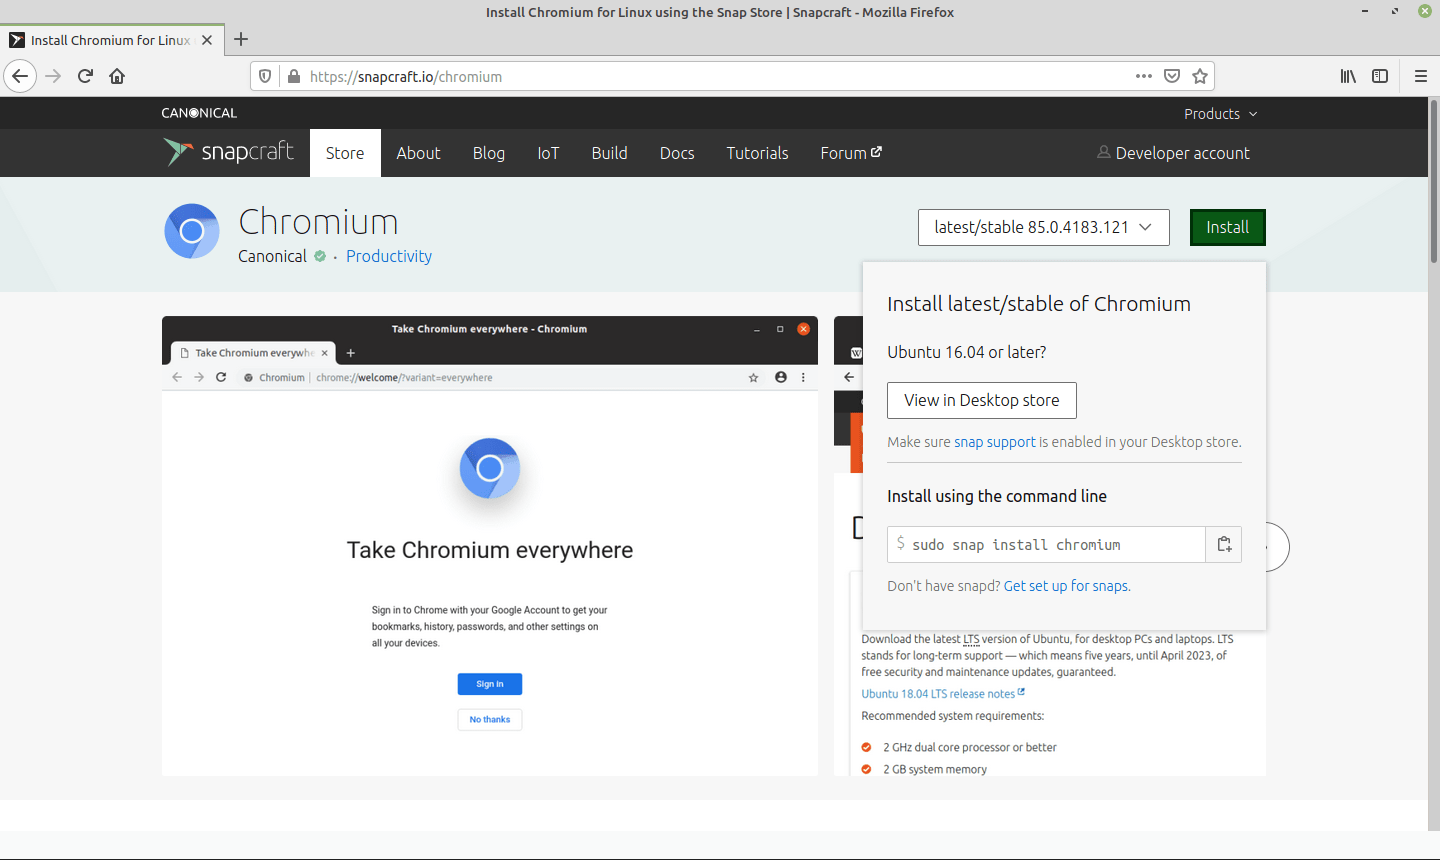Select the Store tab
Image resolution: width=1440 pixels, height=860 pixels.
pyautogui.click(x=345, y=153)
